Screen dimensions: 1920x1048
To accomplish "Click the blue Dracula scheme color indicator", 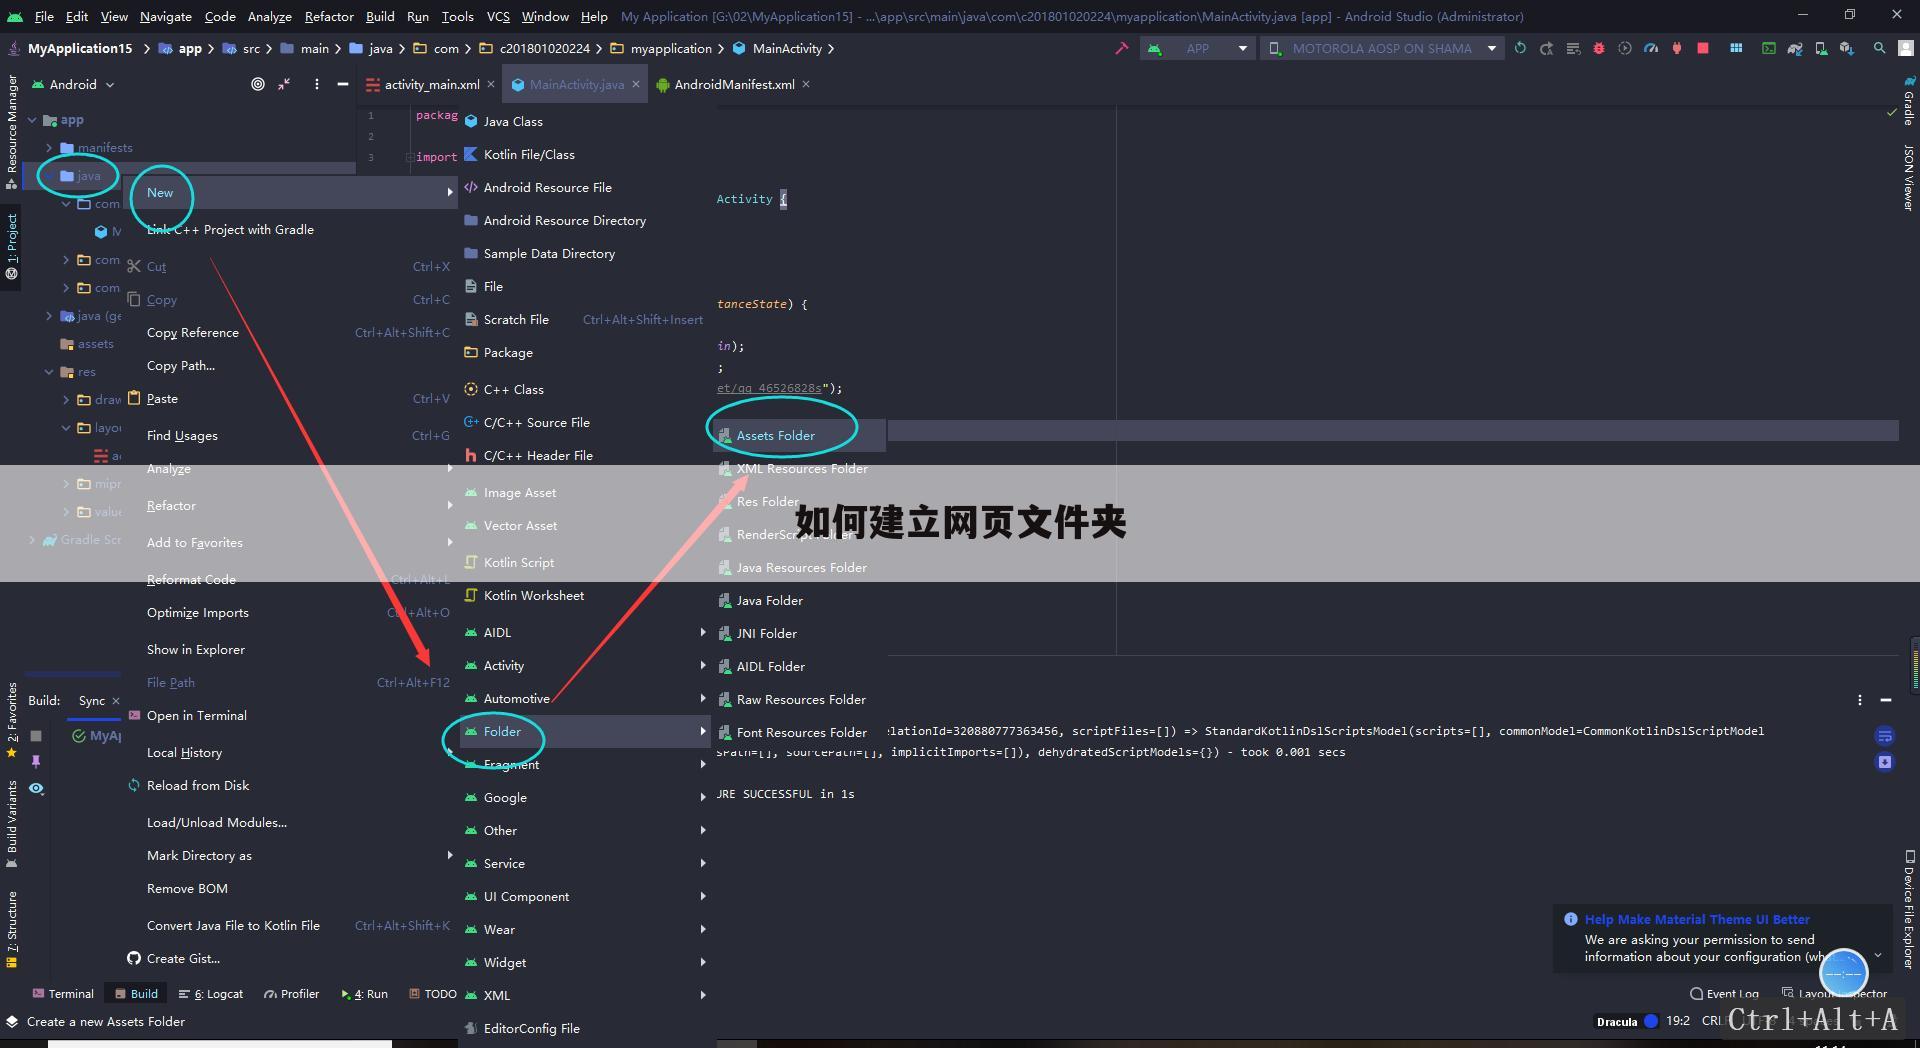I will (1650, 1022).
